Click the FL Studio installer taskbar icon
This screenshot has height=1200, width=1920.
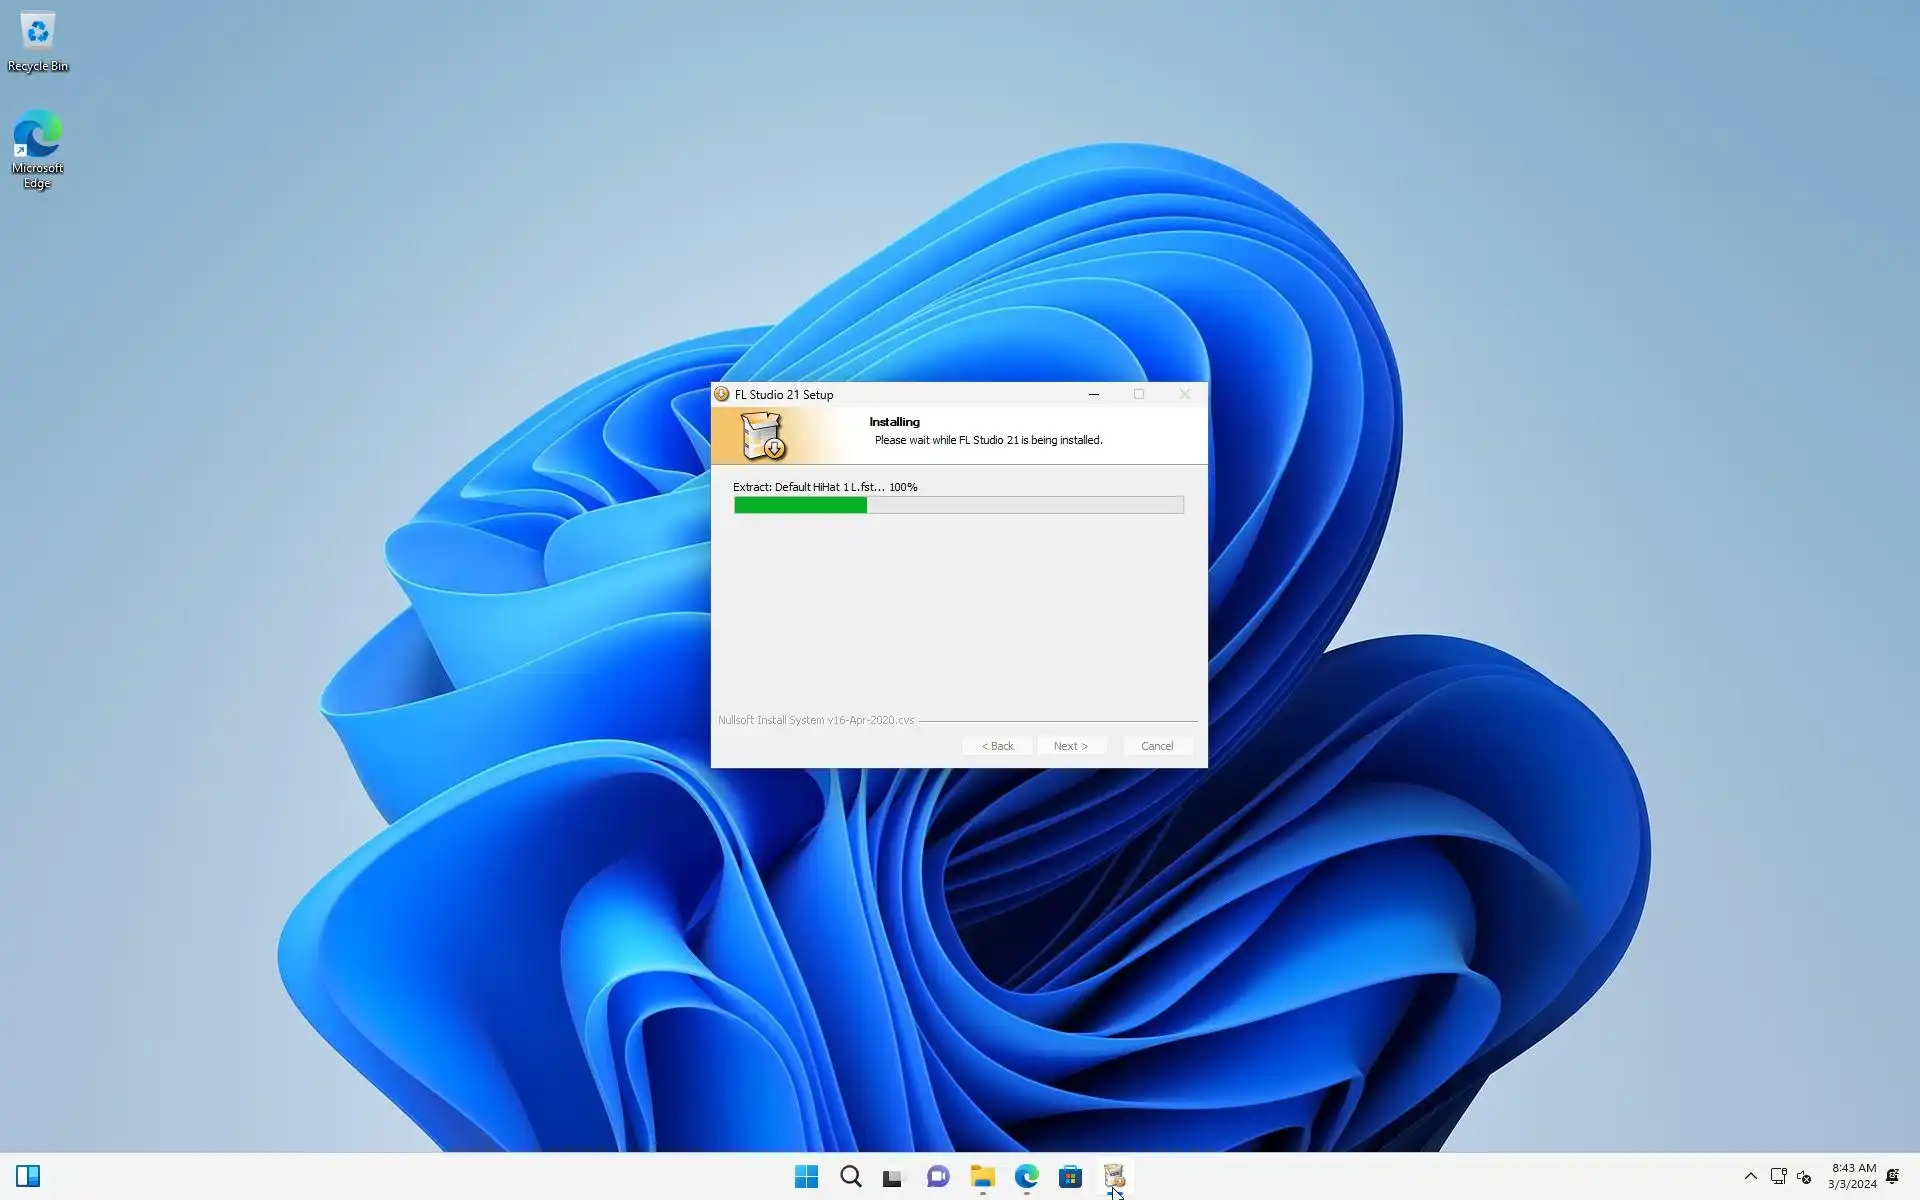coord(1114,1176)
